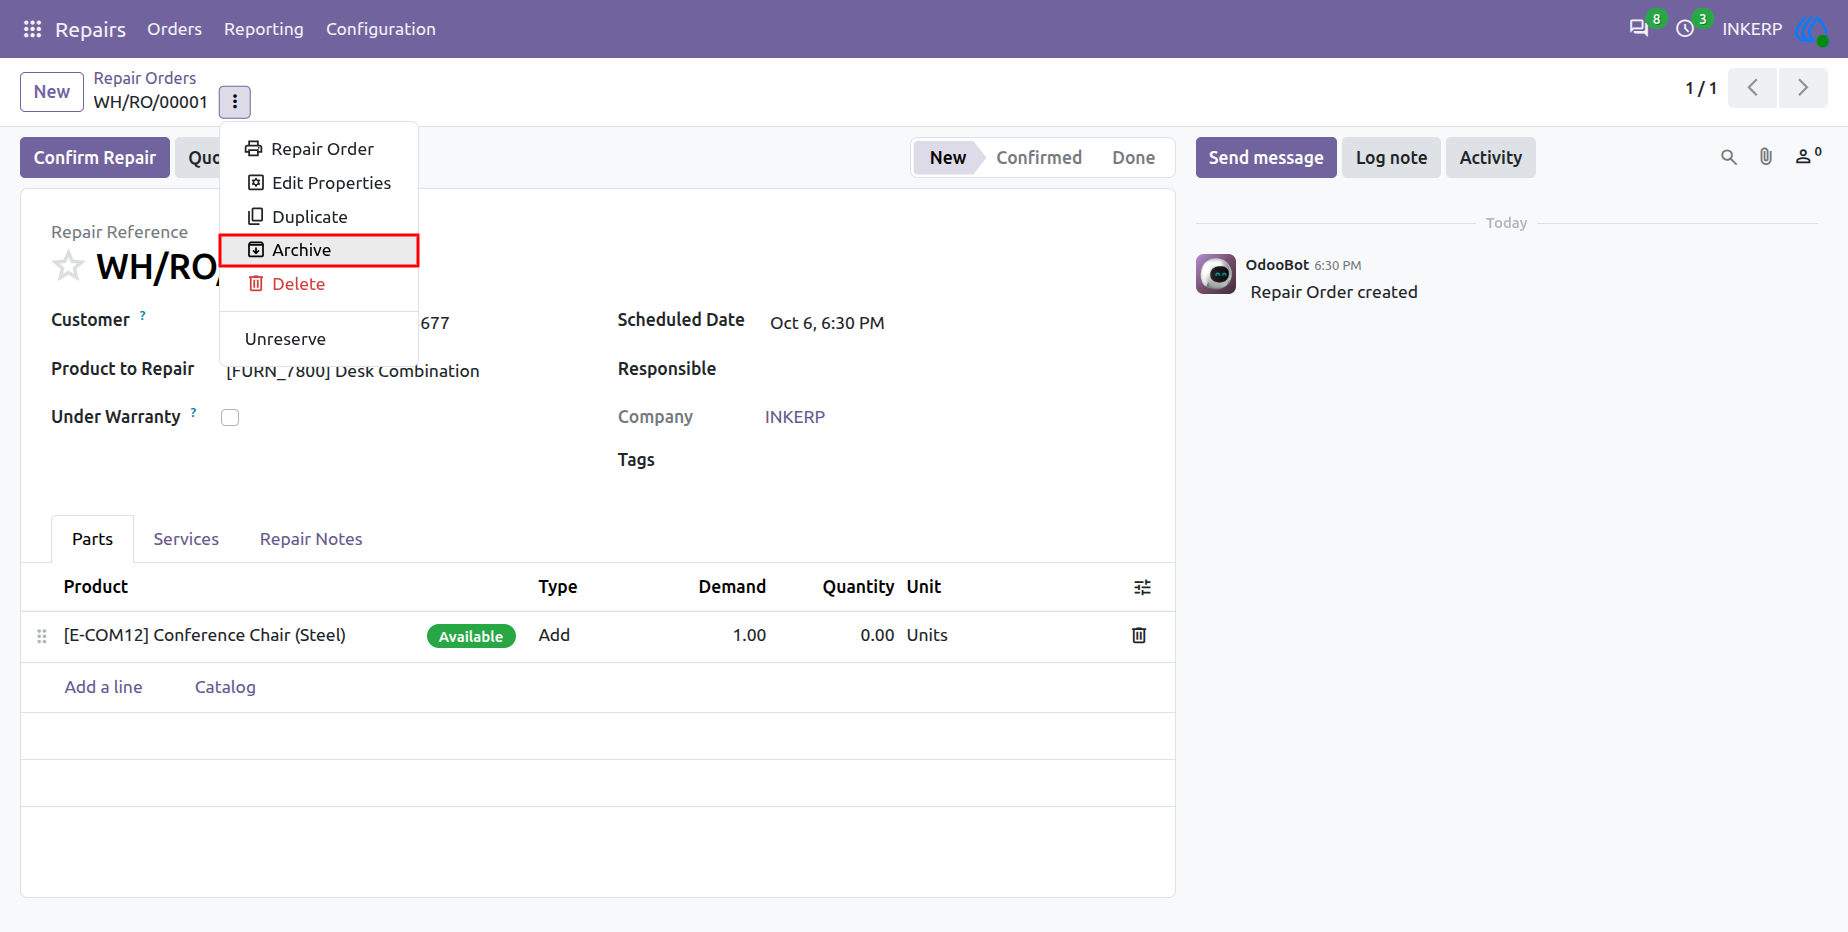Click the Add a line link
1848x932 pixels.
(103, 687)
